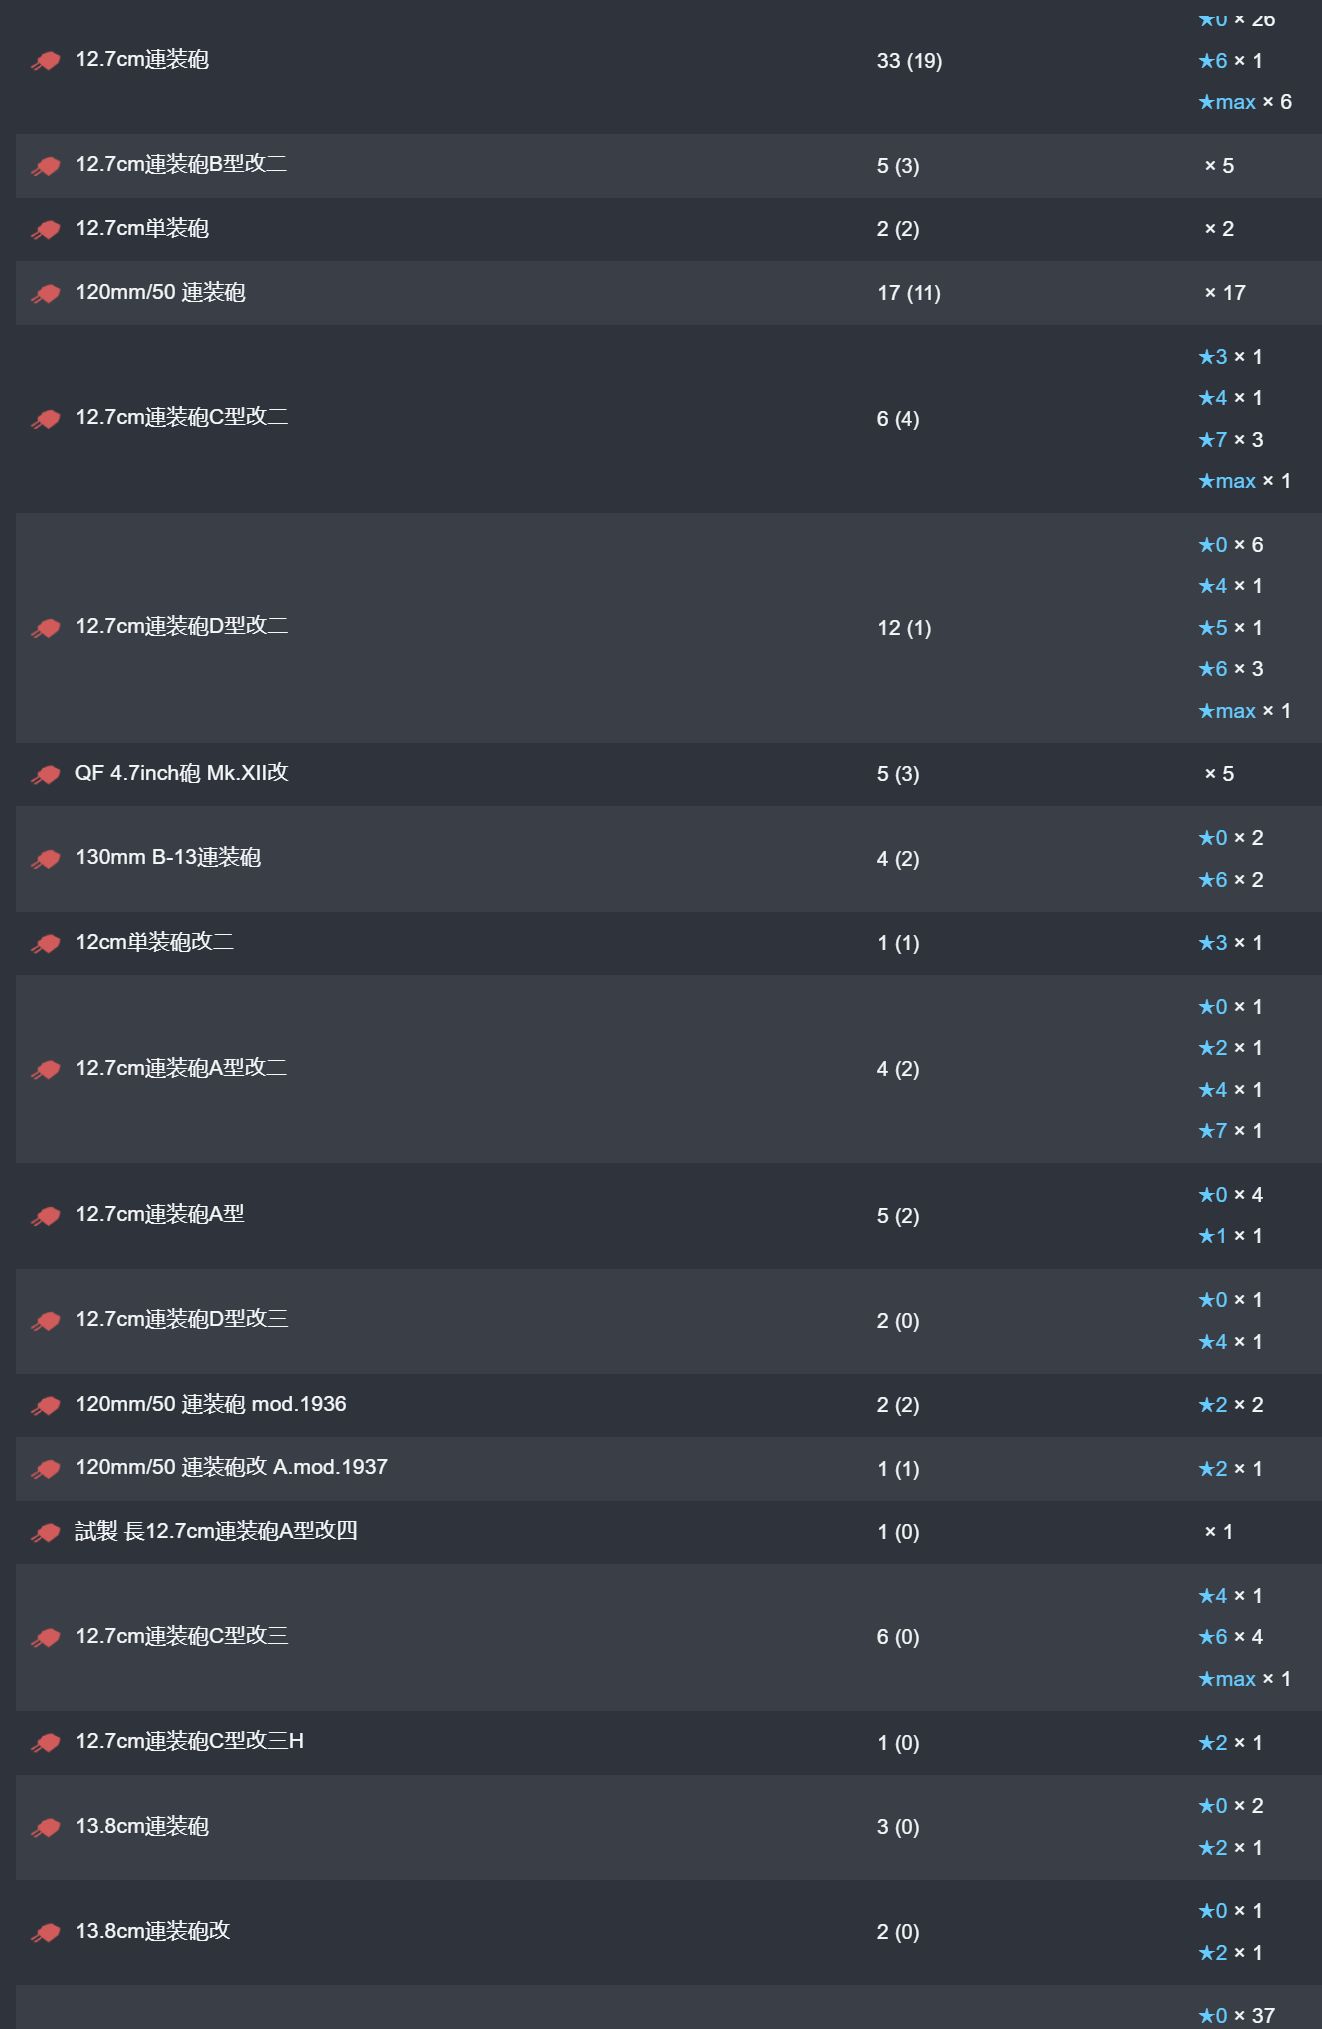Click the gun icon next to 試製 長12.7cm連装砲A型改四
This screenshot has width=1322, height=2029.
46,1533
